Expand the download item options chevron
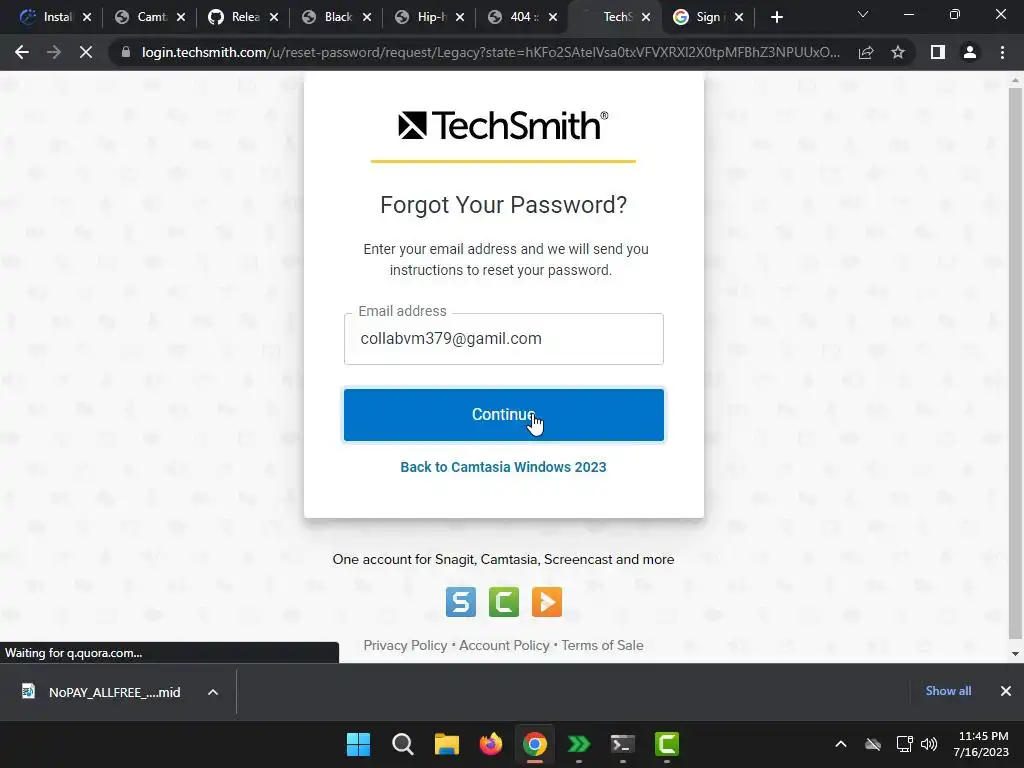Image resolution: width=1024 pixels, height=768 pixels. point(213,692)
